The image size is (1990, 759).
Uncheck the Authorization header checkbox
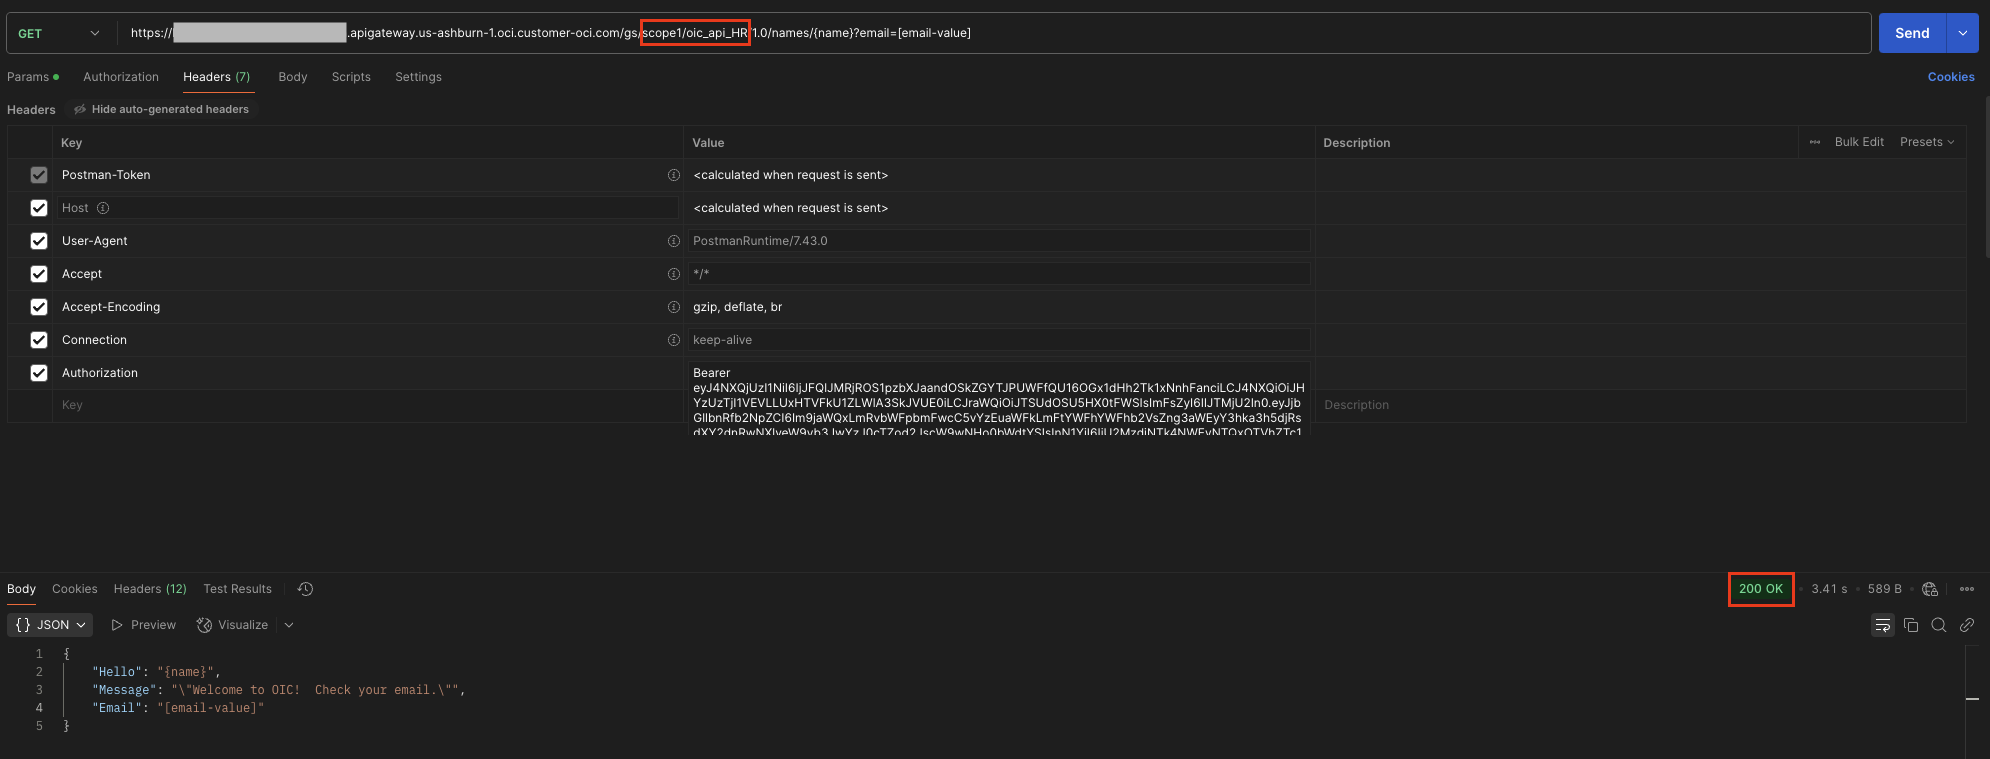(x=39, y=373)
